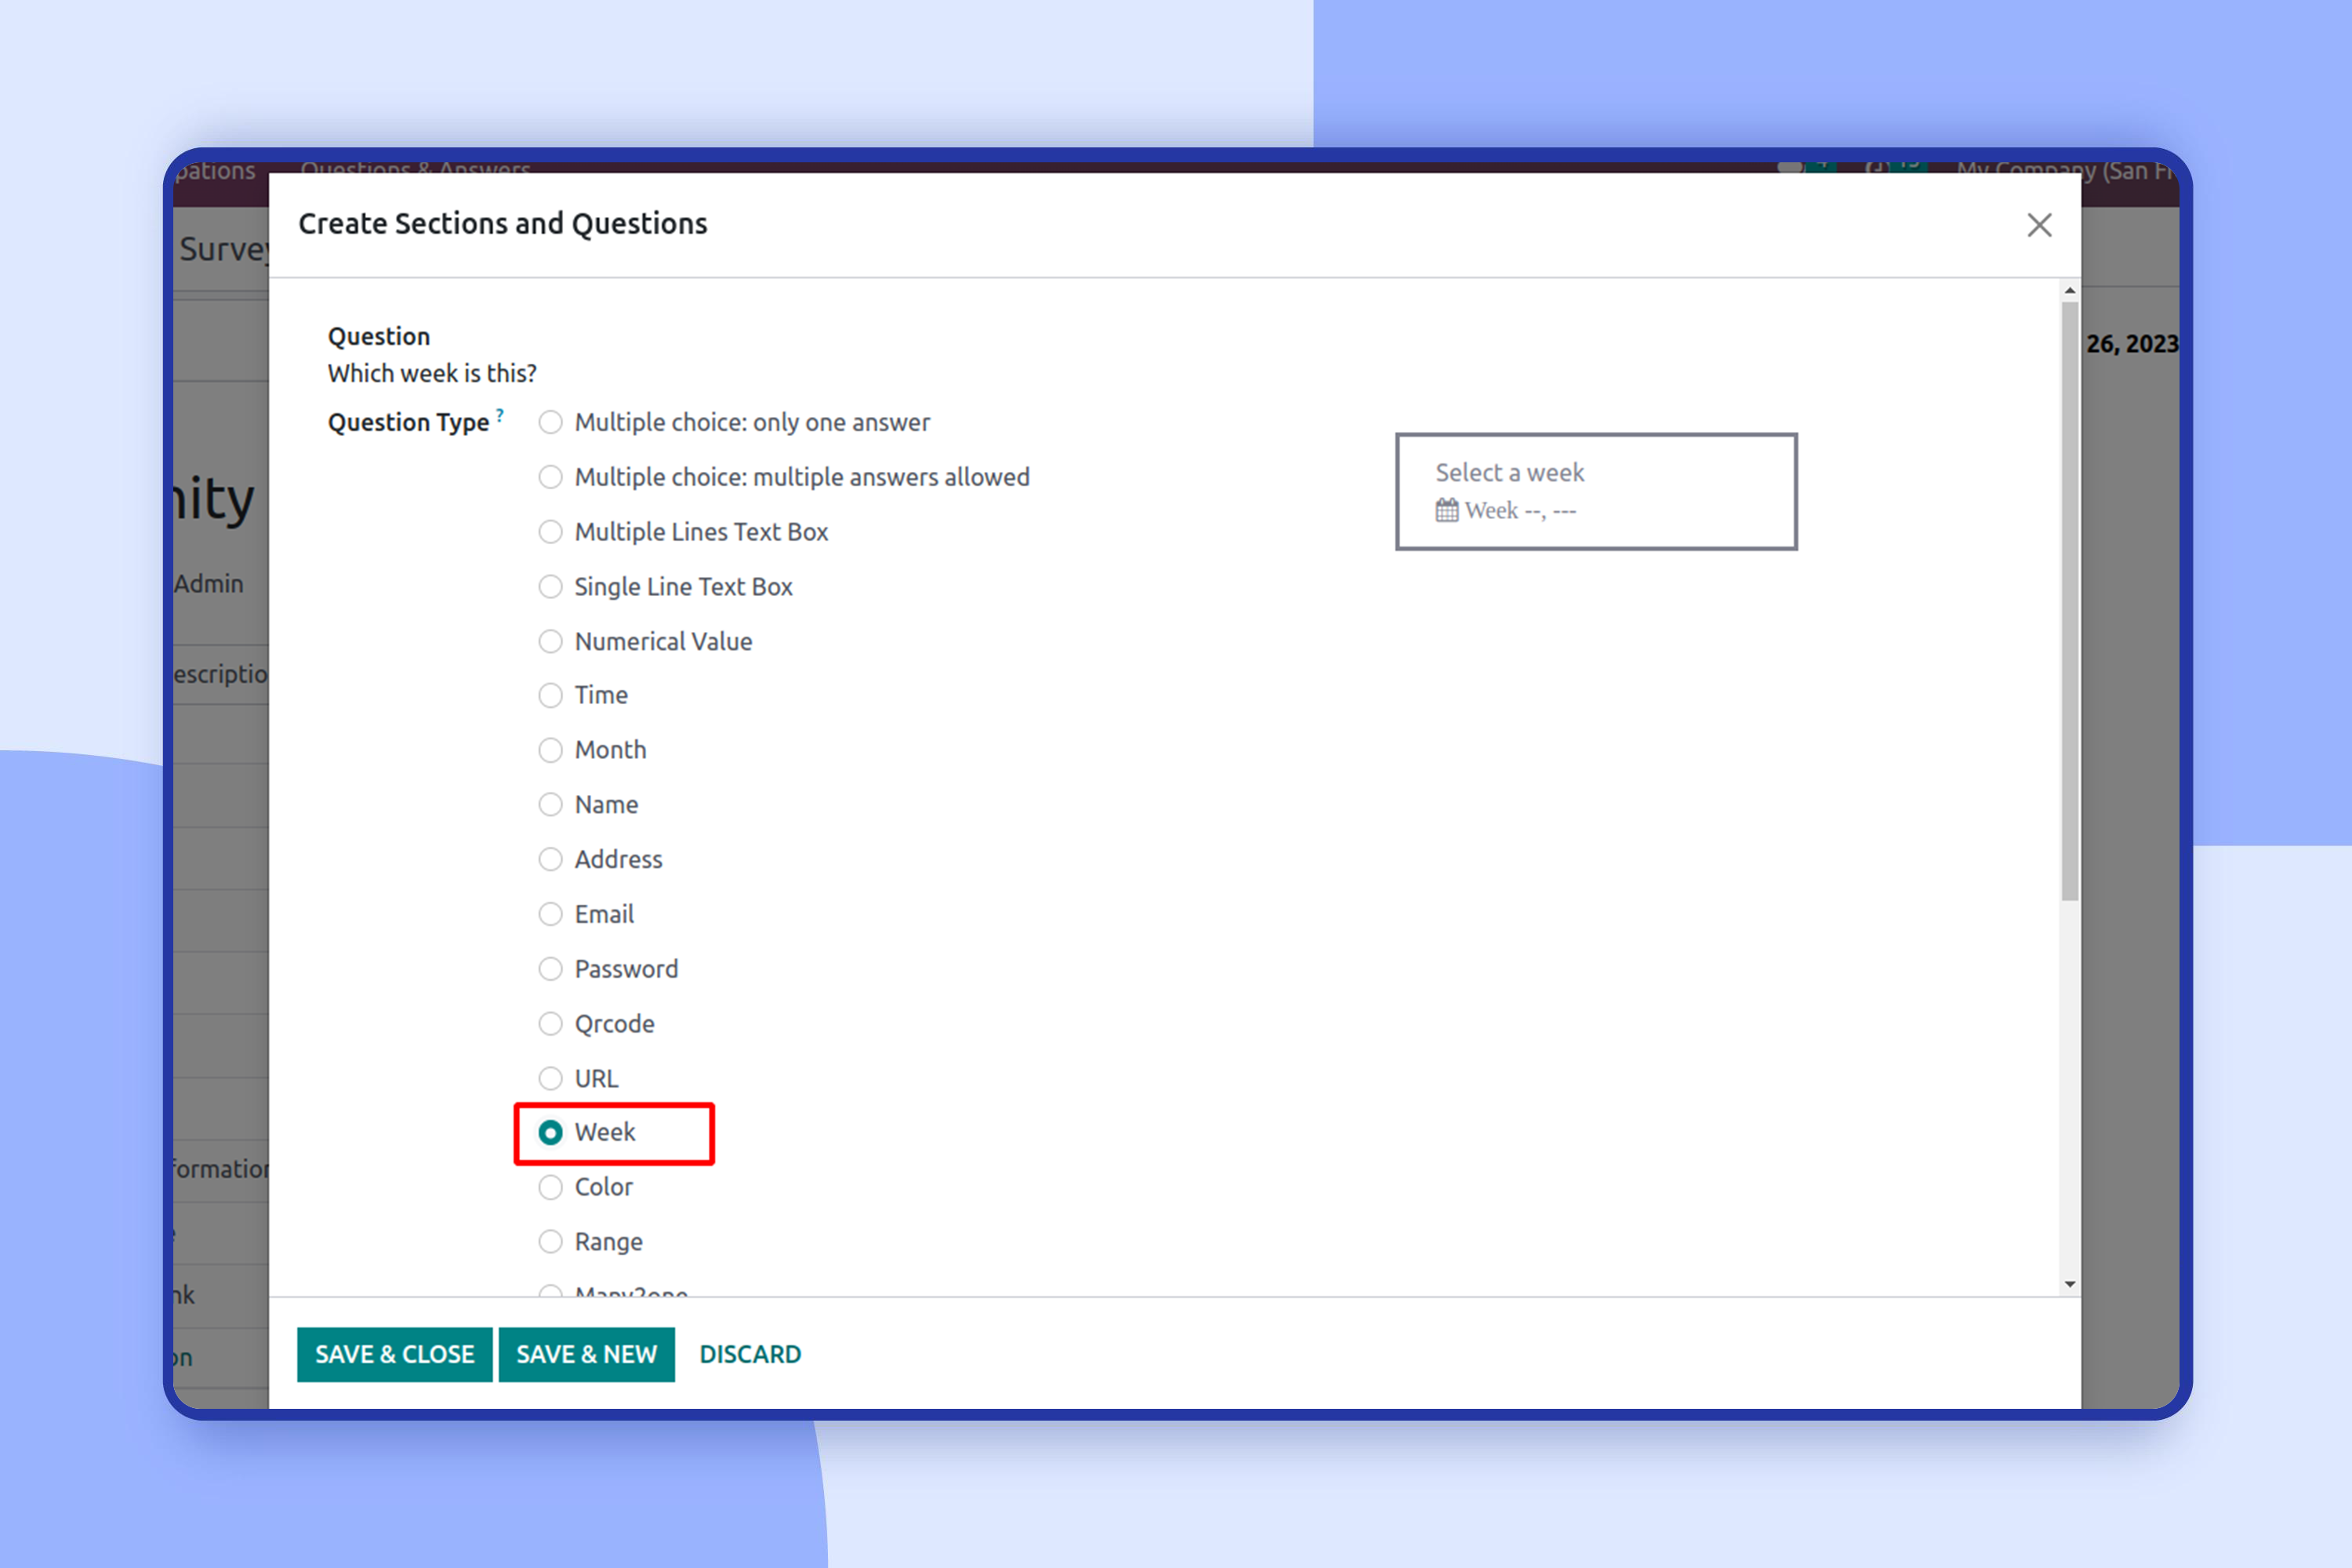Viewport: 2352px width, 1568px height.
Task: Select the Range question type
Action: pyautogui.click(x=551, y=1242)
